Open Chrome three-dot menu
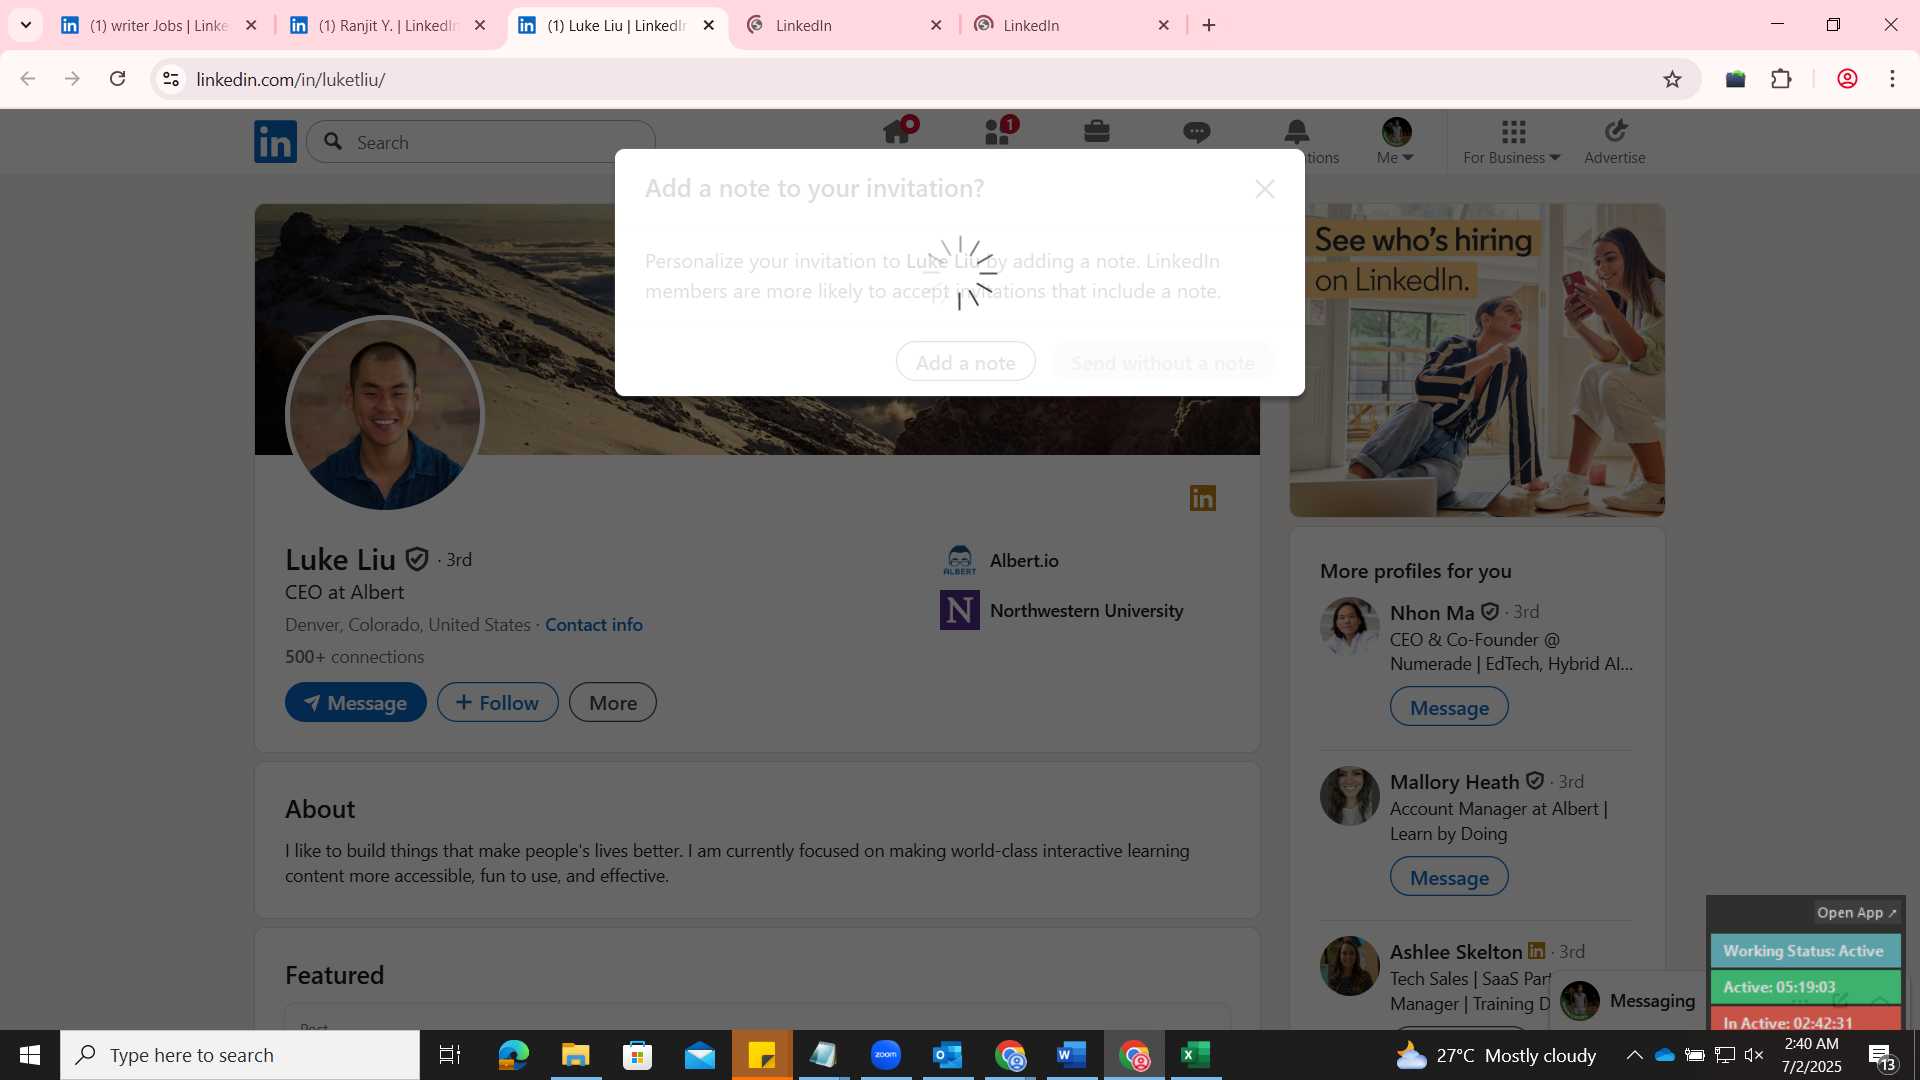 tap(1892, 79)
